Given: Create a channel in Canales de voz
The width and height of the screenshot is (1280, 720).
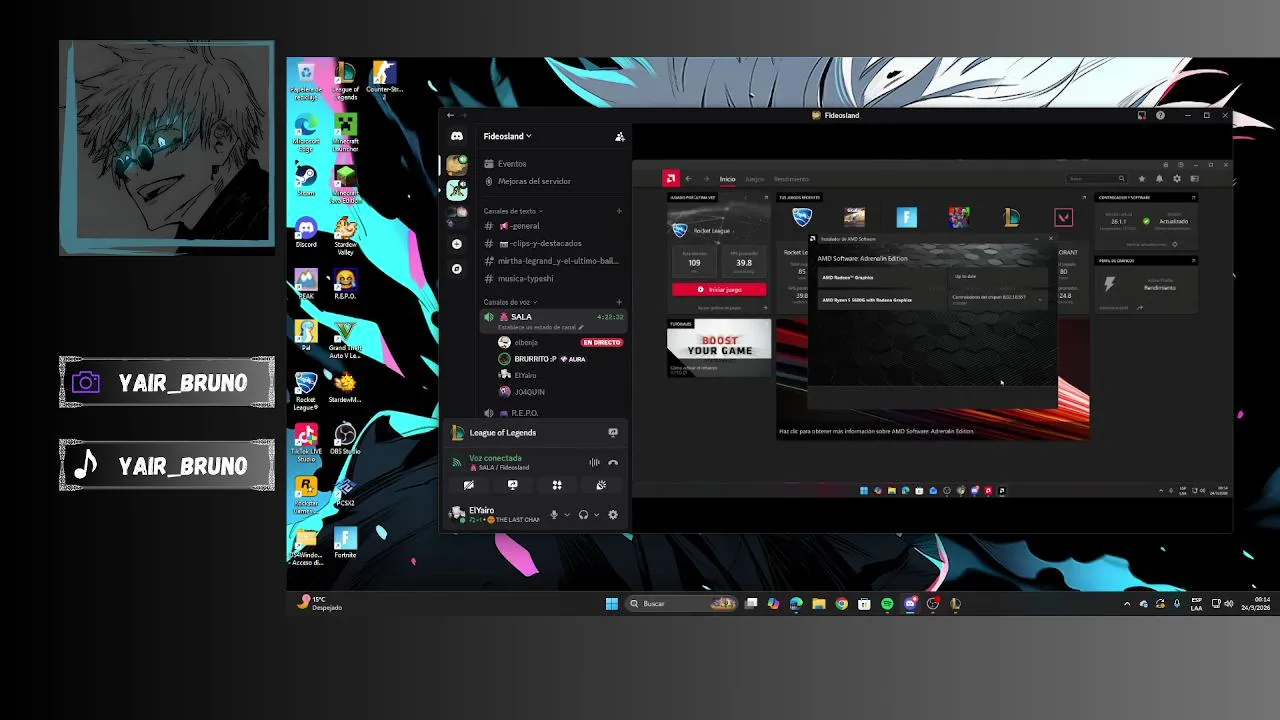Looking at the screenshot, I should 619,302.
